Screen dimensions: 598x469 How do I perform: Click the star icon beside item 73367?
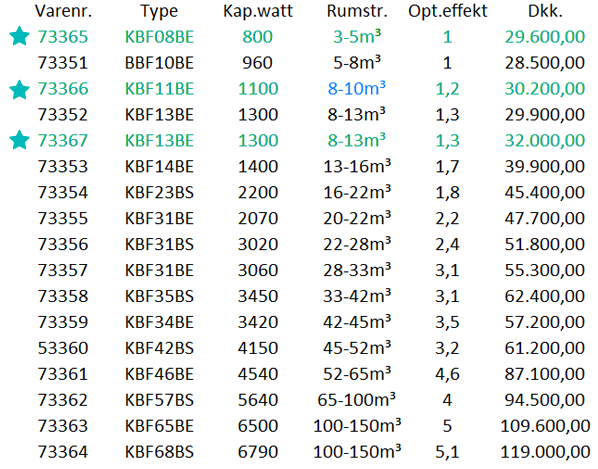pos(19,140)
